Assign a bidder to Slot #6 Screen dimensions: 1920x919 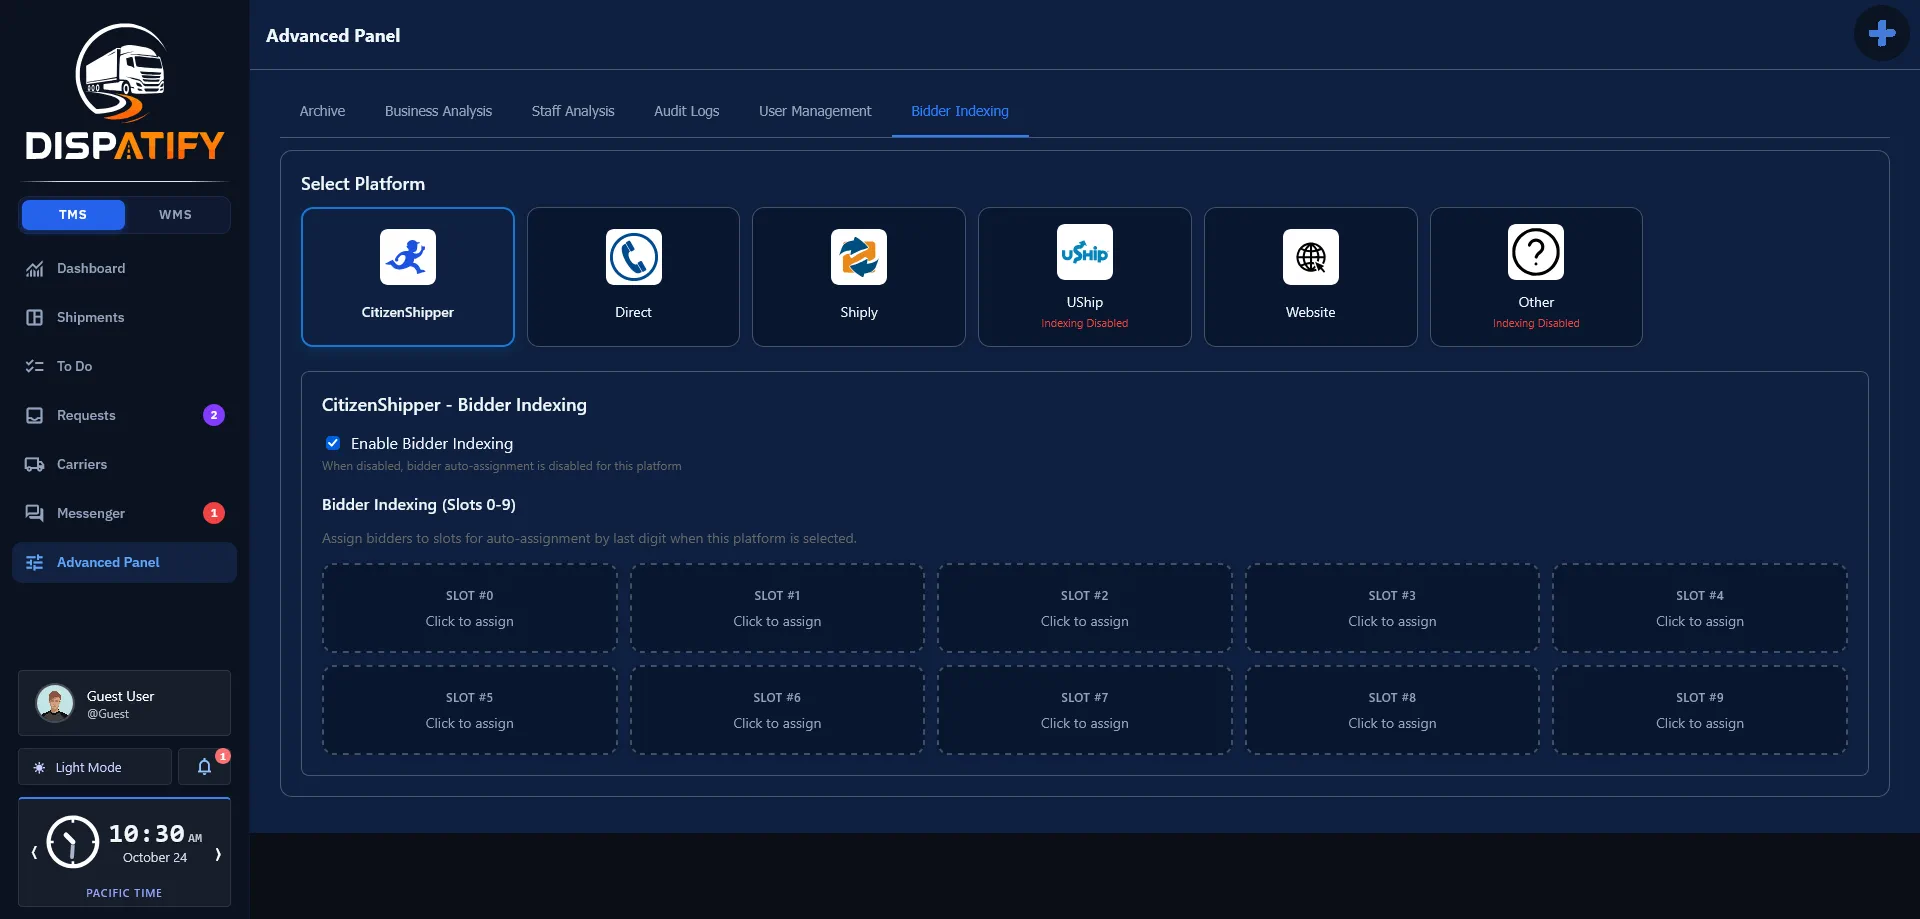[777, 710]
